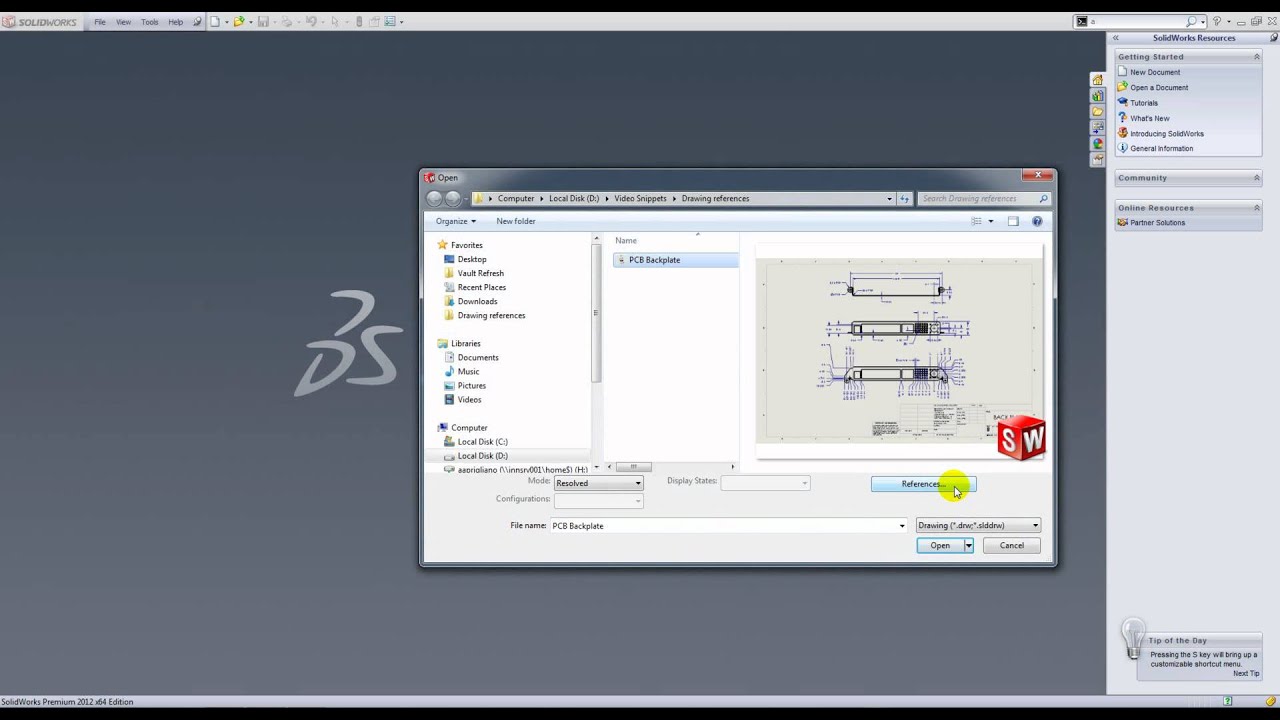The width and height of the screenshot is (1280, 720).
Task: Click the What's New link
Action: tap(1150, 118)
